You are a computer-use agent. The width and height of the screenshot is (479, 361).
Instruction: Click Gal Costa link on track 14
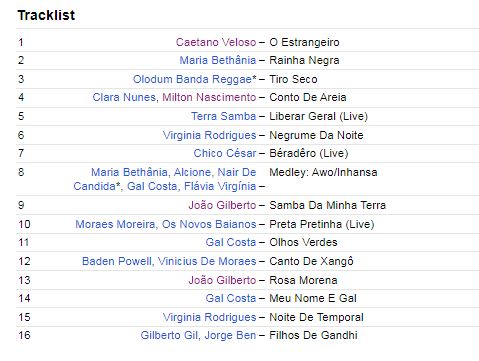pos(231,298)
